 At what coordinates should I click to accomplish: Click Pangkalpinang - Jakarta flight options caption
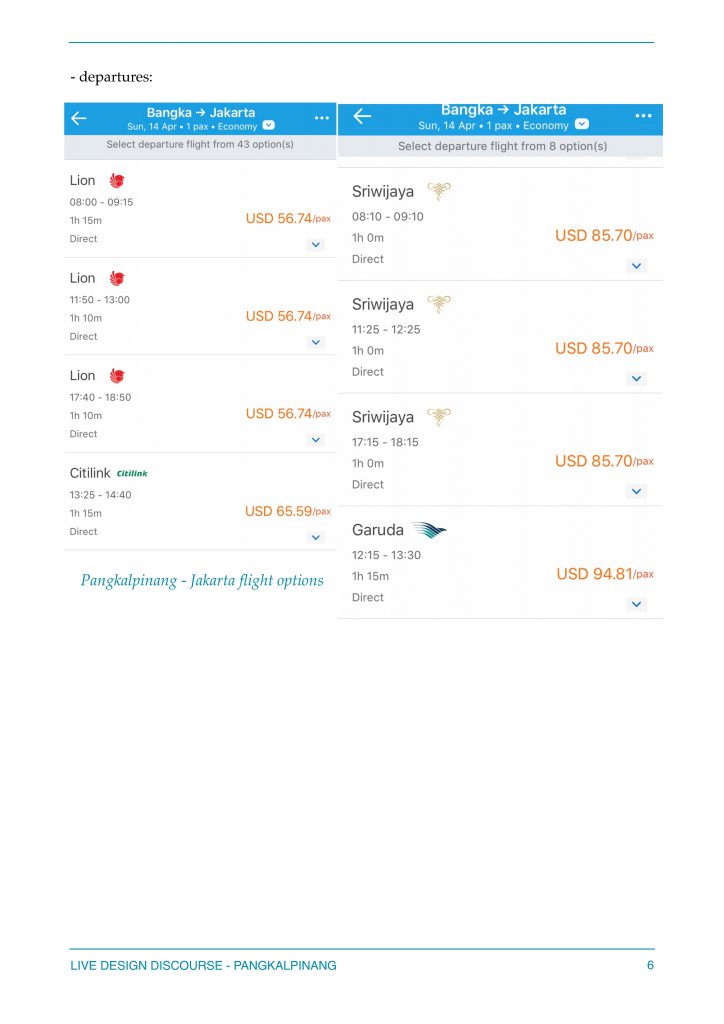pyautogui.click(x=202, y=581)
